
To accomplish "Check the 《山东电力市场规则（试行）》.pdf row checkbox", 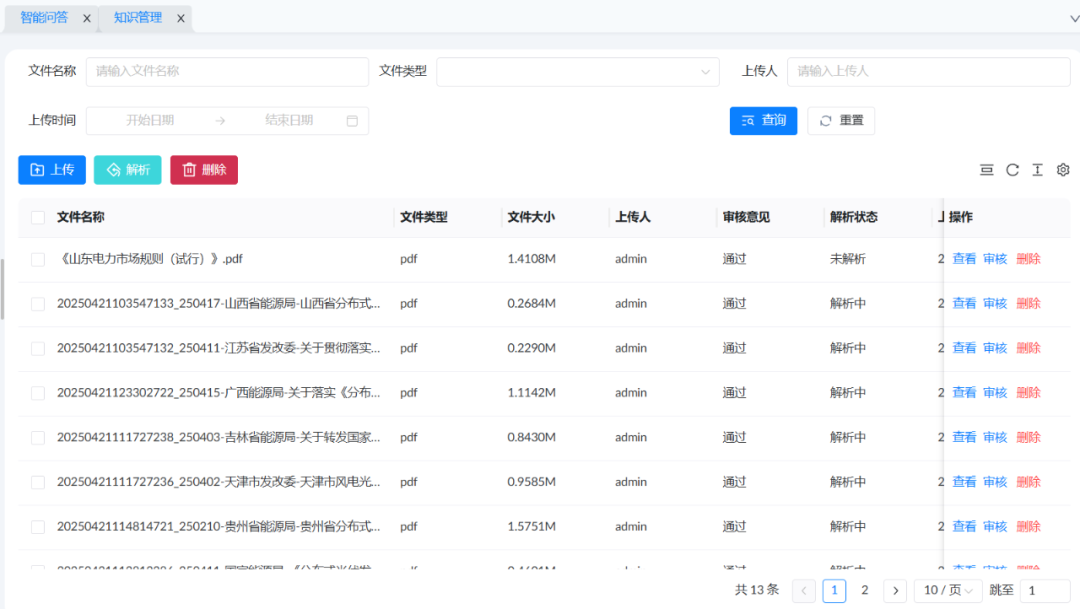I will pyautogui.click(x=38, y=259).
